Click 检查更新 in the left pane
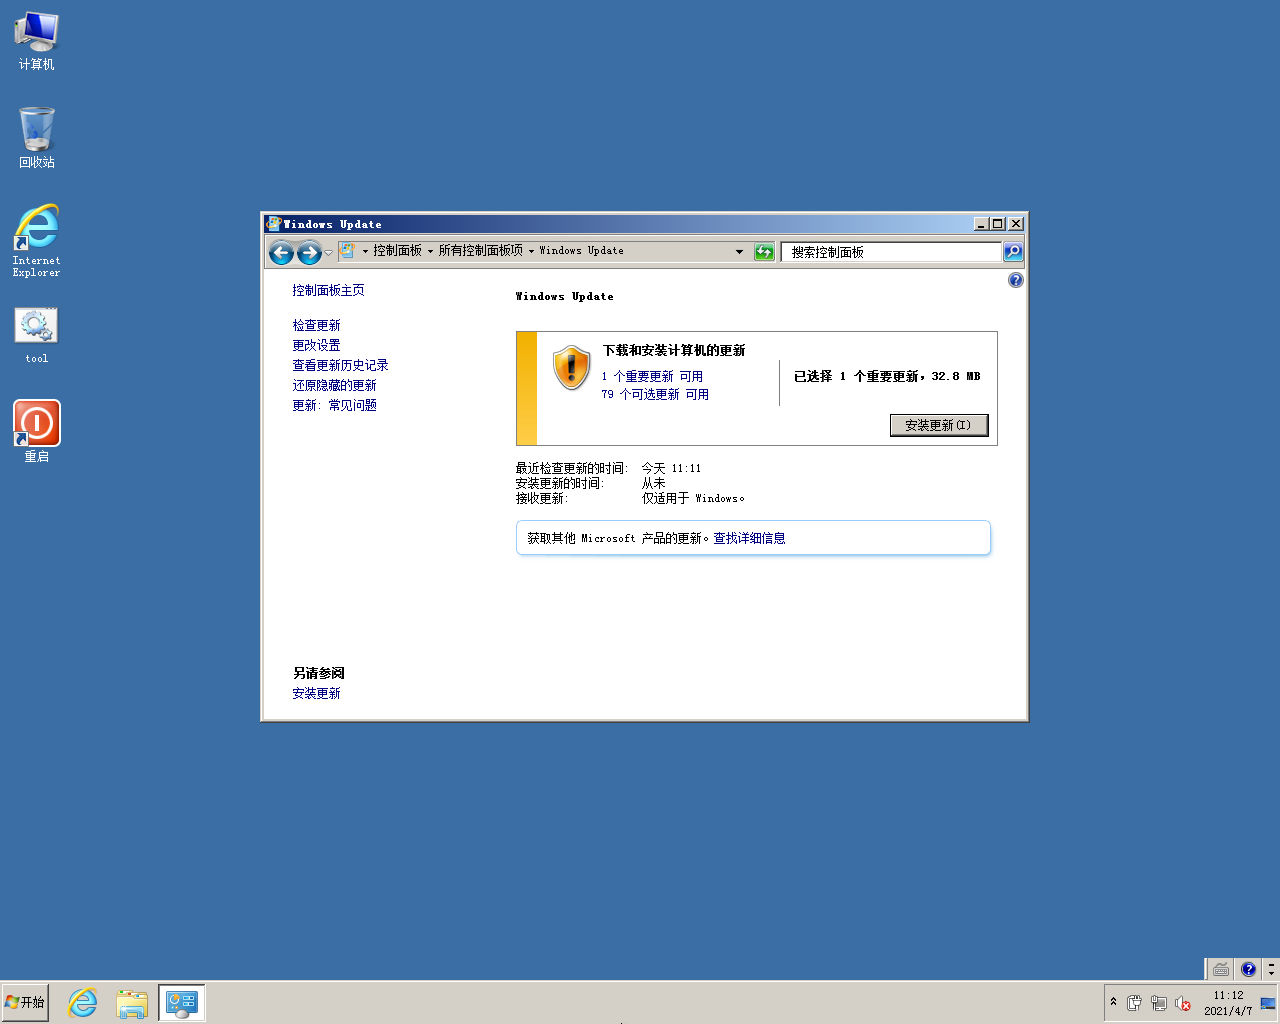The image size is (1280, 1024). point(316,325)
